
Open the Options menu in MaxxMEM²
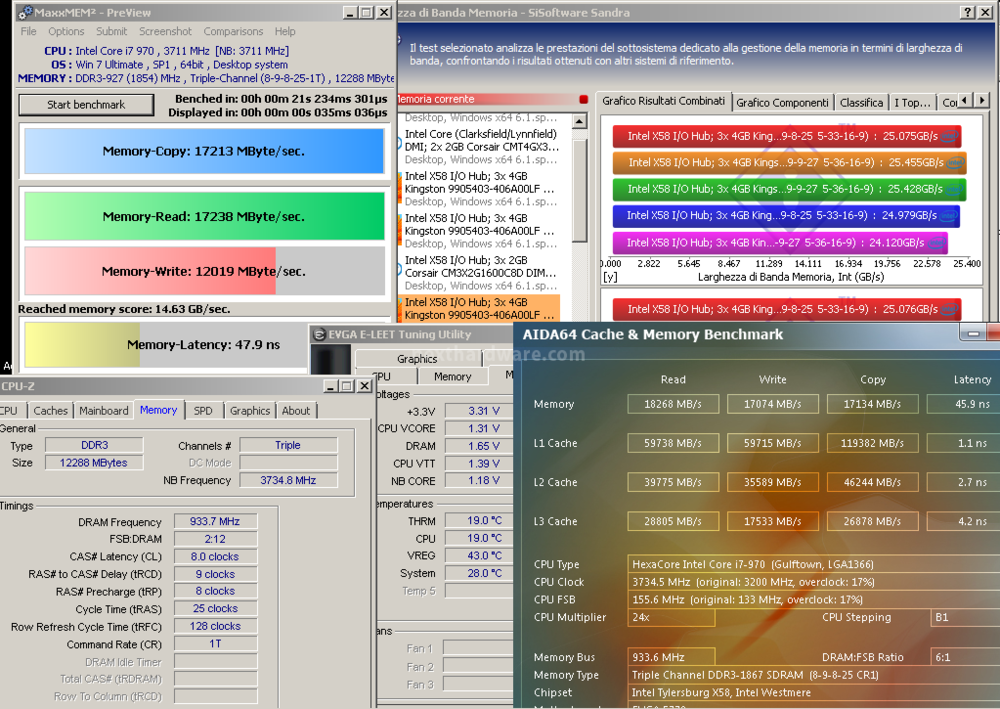click(66, 31)
